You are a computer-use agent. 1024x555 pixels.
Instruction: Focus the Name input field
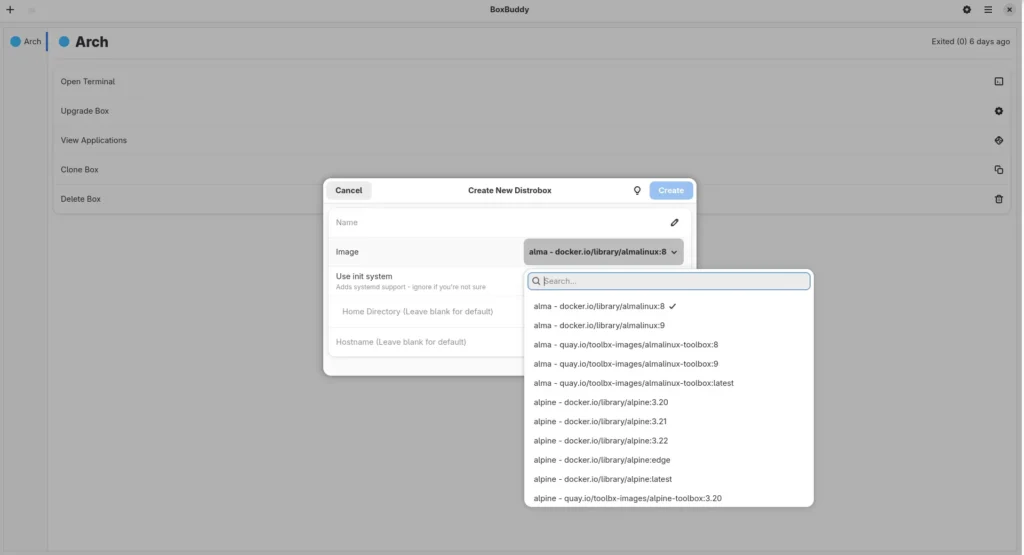(509, 223)
